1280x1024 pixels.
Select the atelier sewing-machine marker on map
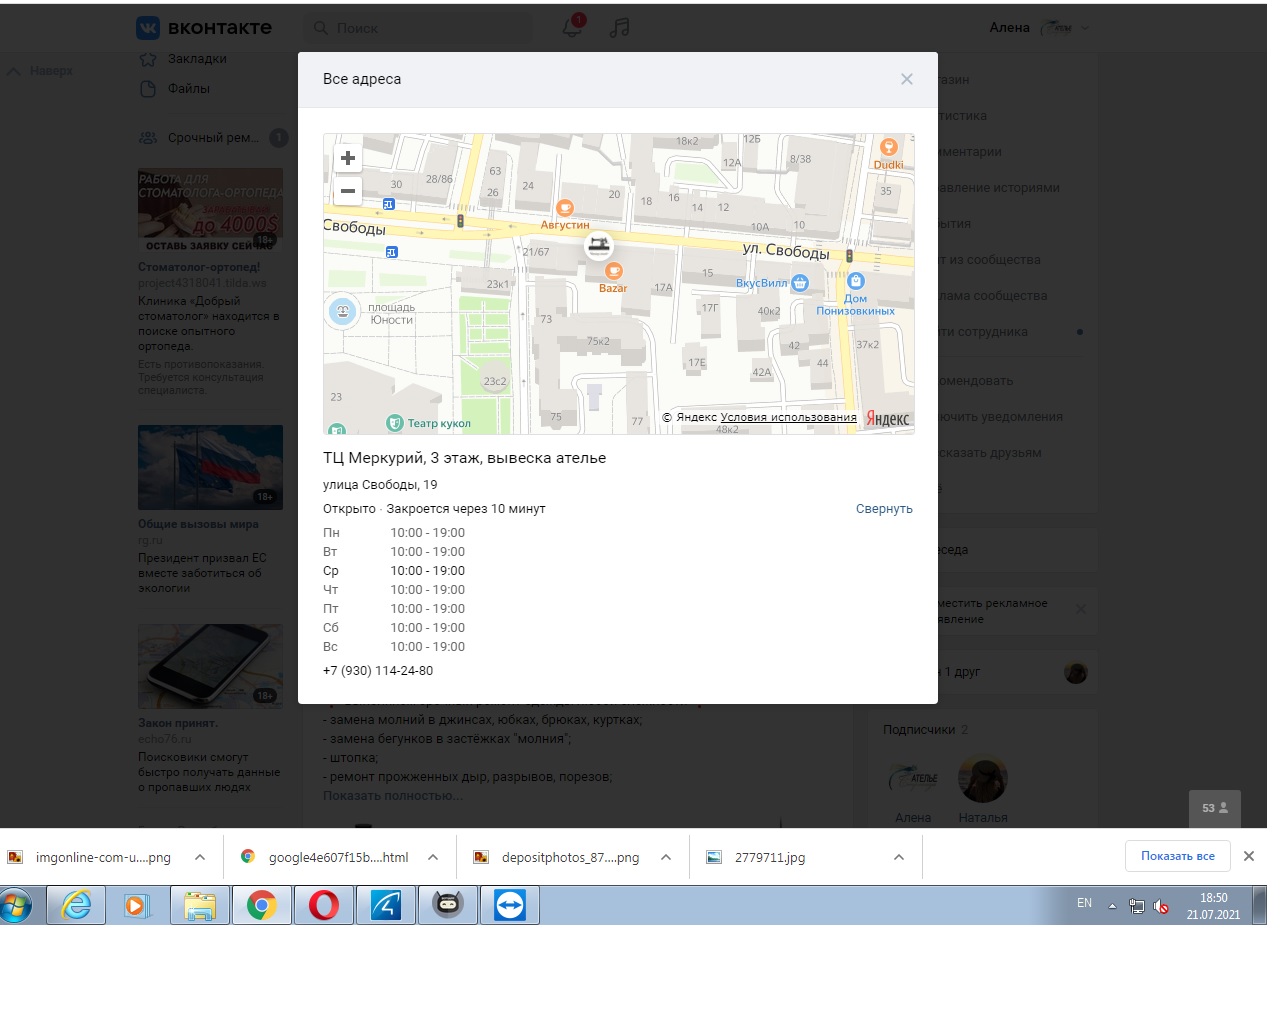click(599, 245)
